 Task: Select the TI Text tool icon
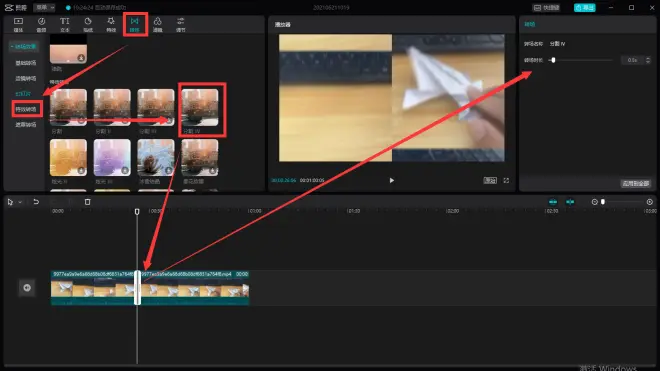tap(64, 24)
